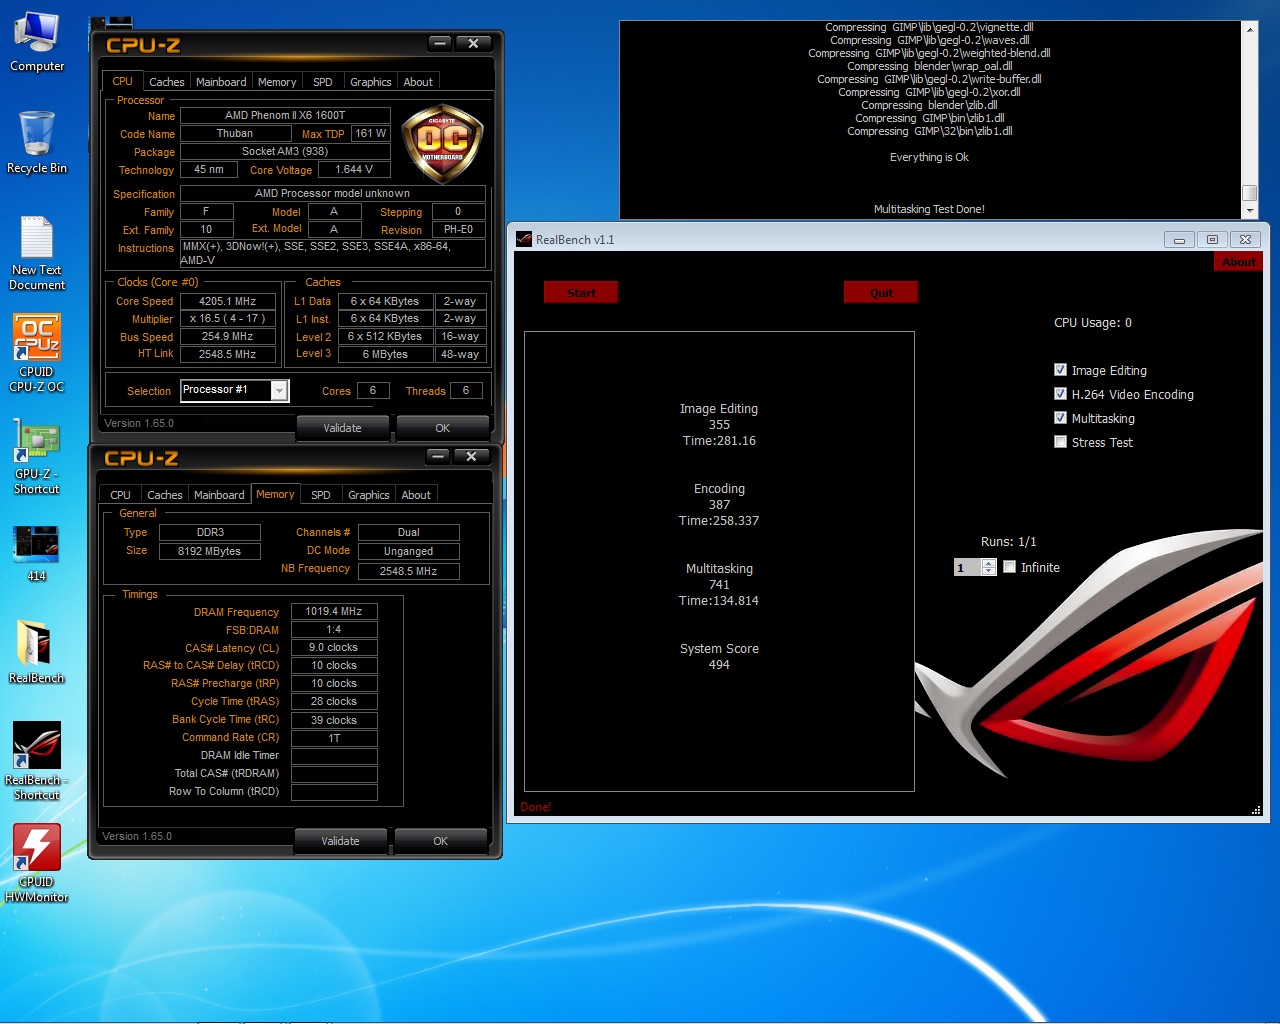1280x1024 pixels.
Task: Select the RealBench Shortcut desktop icon
Action: [x=37, y=761]
